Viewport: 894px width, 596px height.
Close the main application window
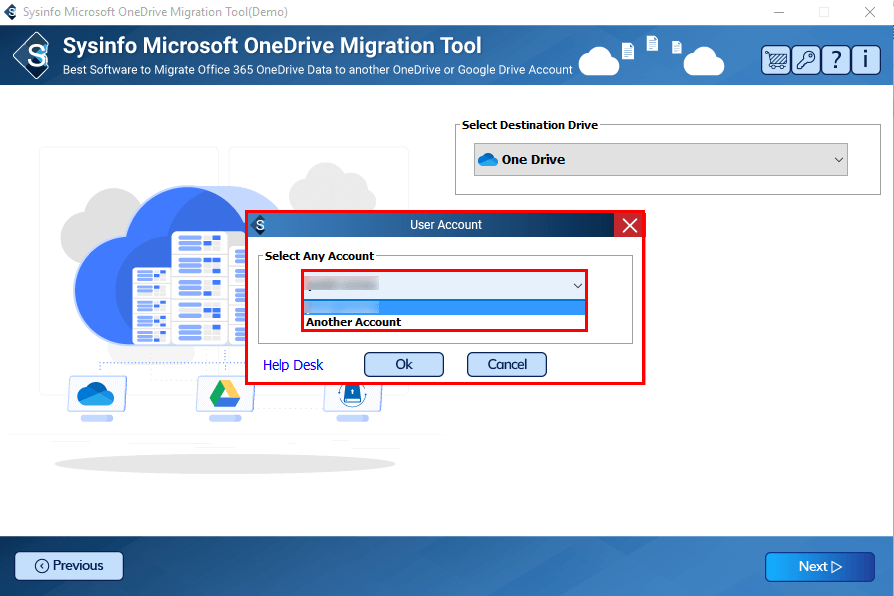pyautogui.click(x=869, y=12)
